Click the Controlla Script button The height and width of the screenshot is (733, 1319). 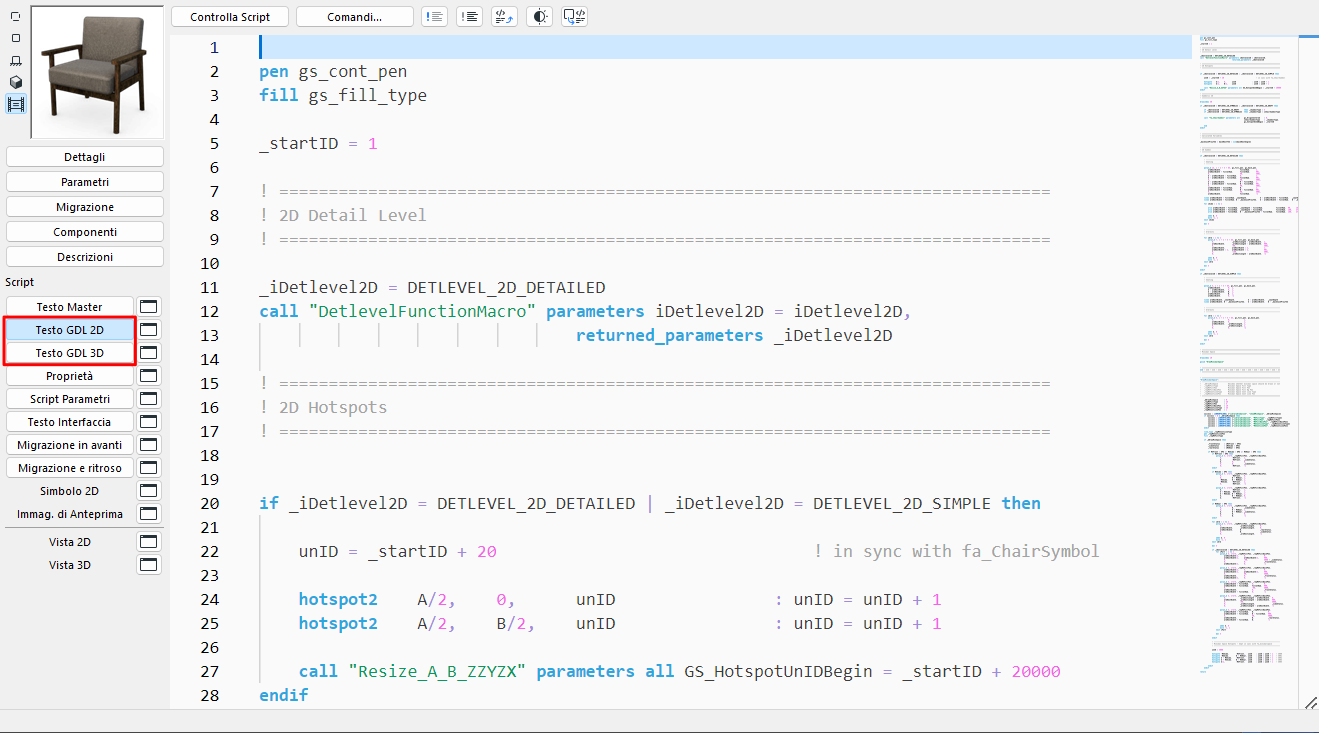[229, 16]
